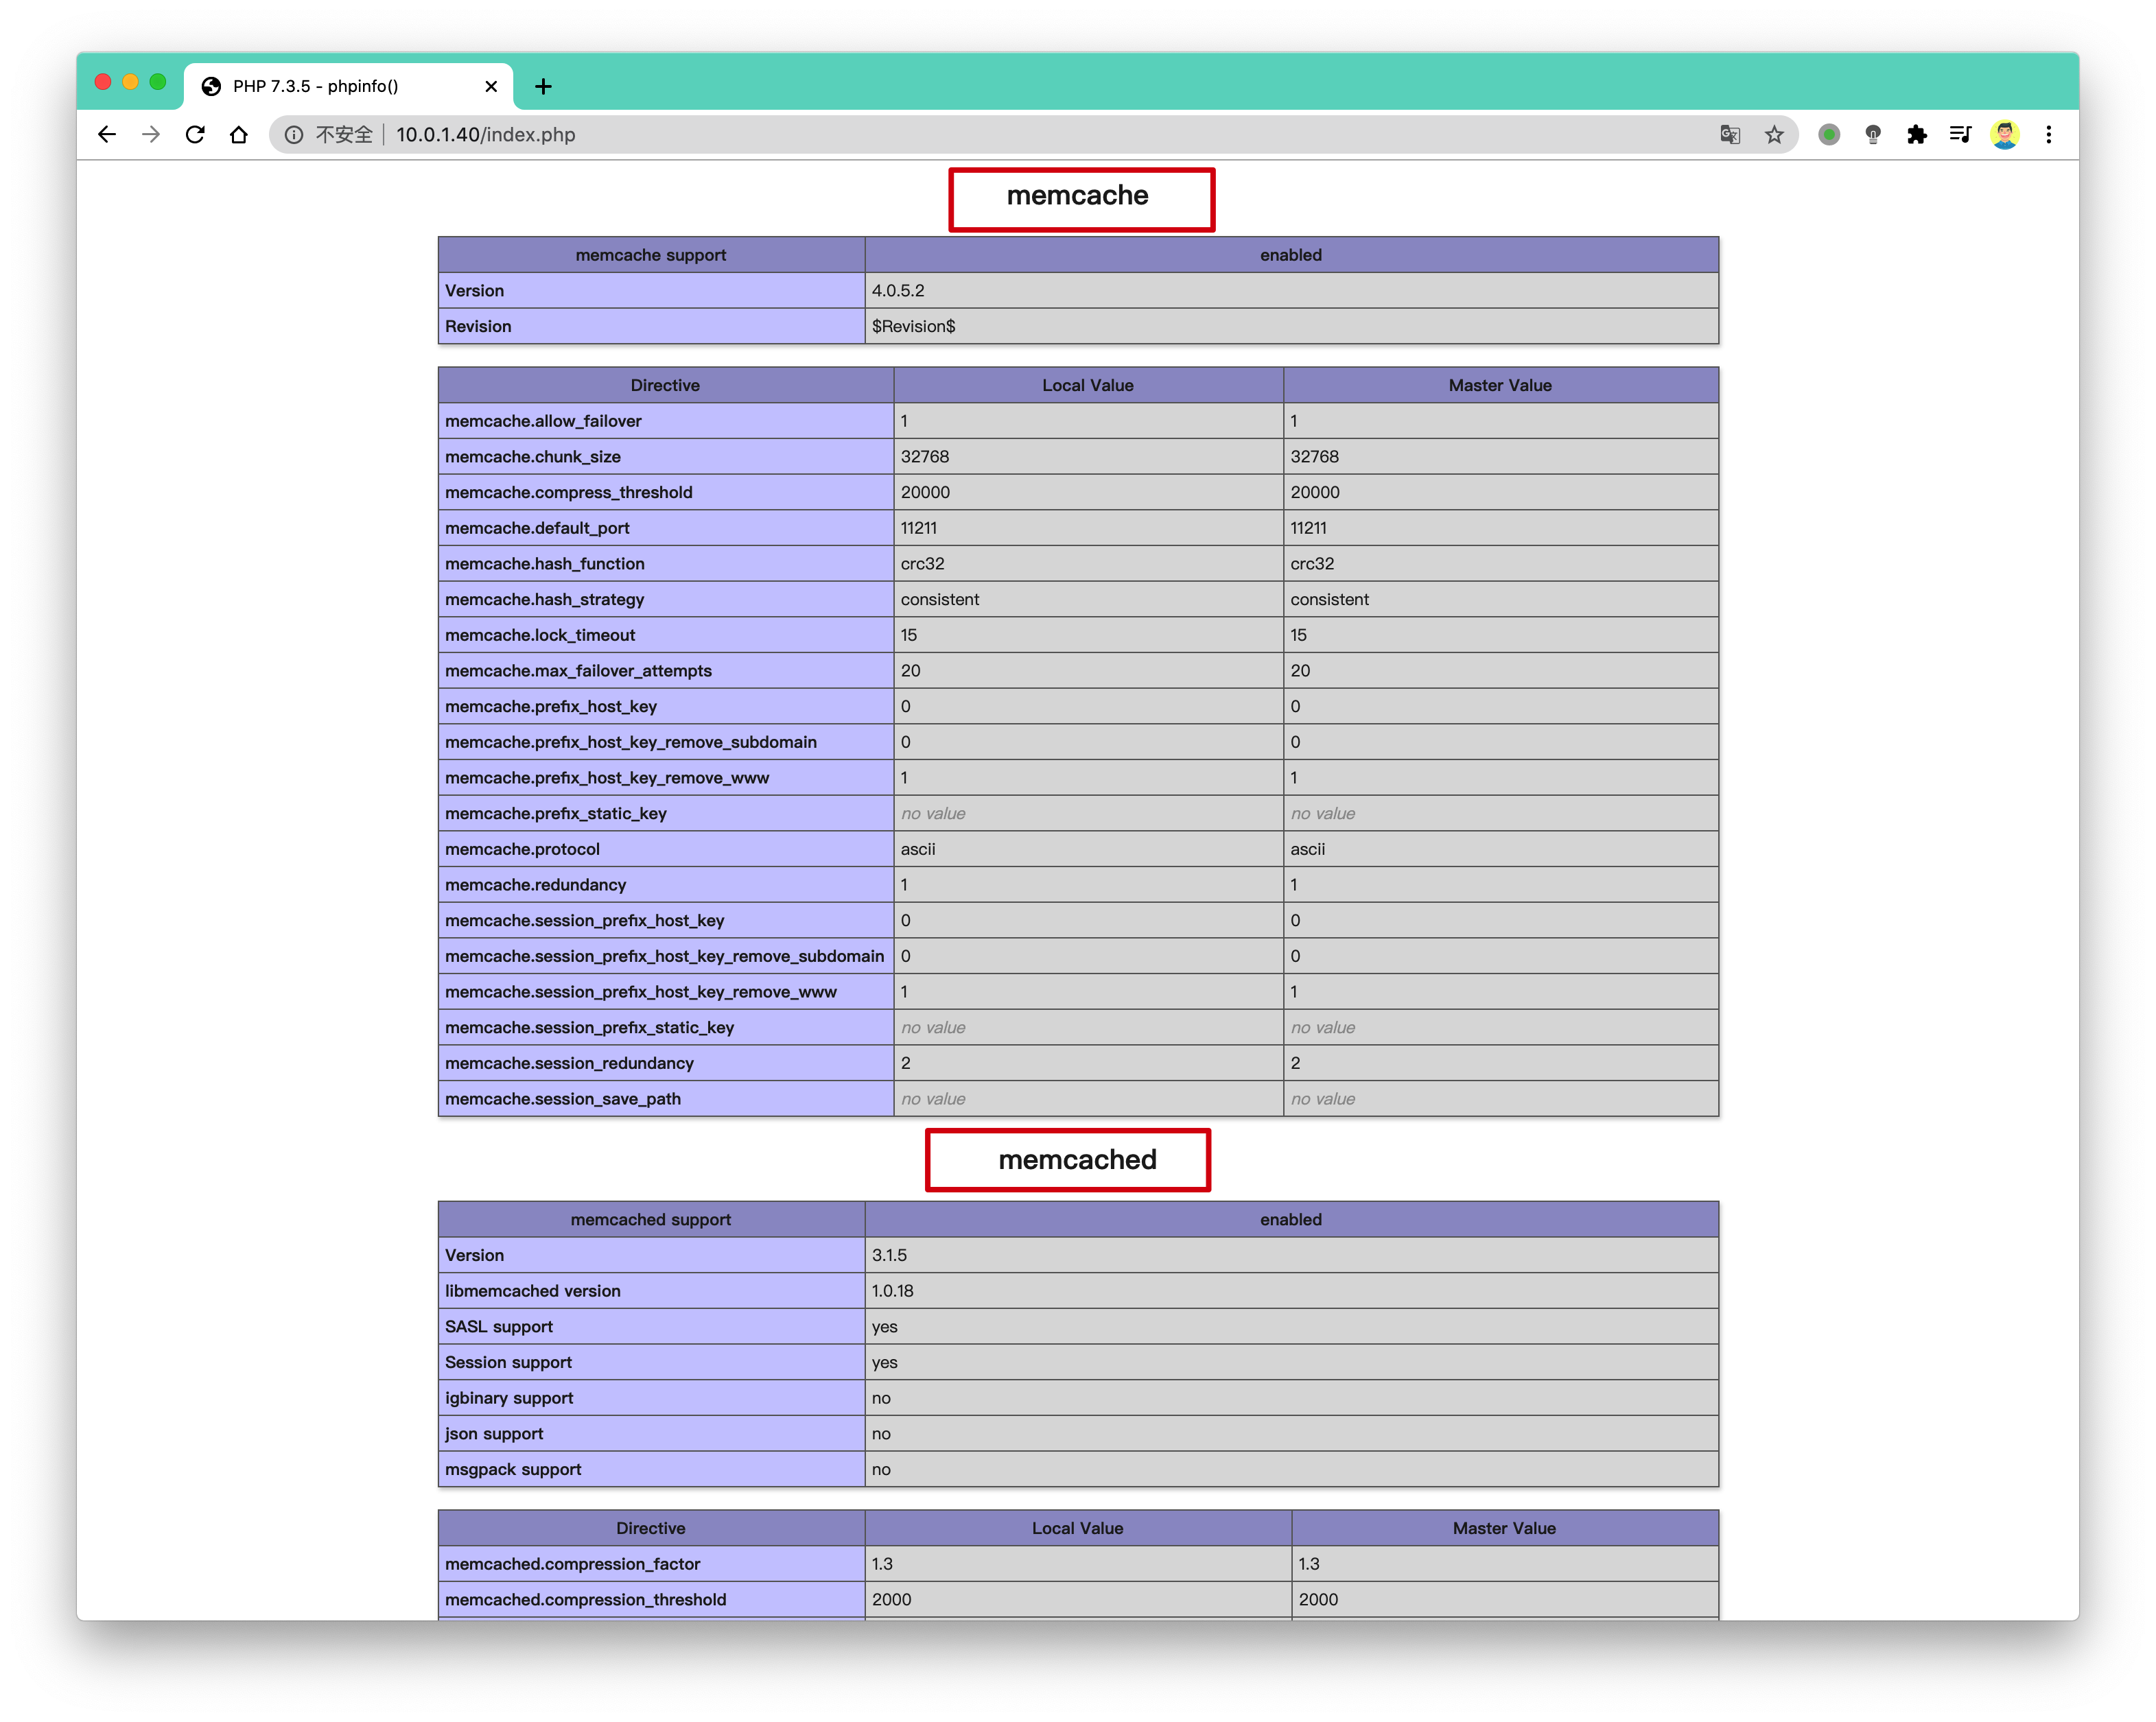Viewport: 2156px width, 1722px height.
Task: Click memcached.compression_factor directive name
Action: (572, 1564)
